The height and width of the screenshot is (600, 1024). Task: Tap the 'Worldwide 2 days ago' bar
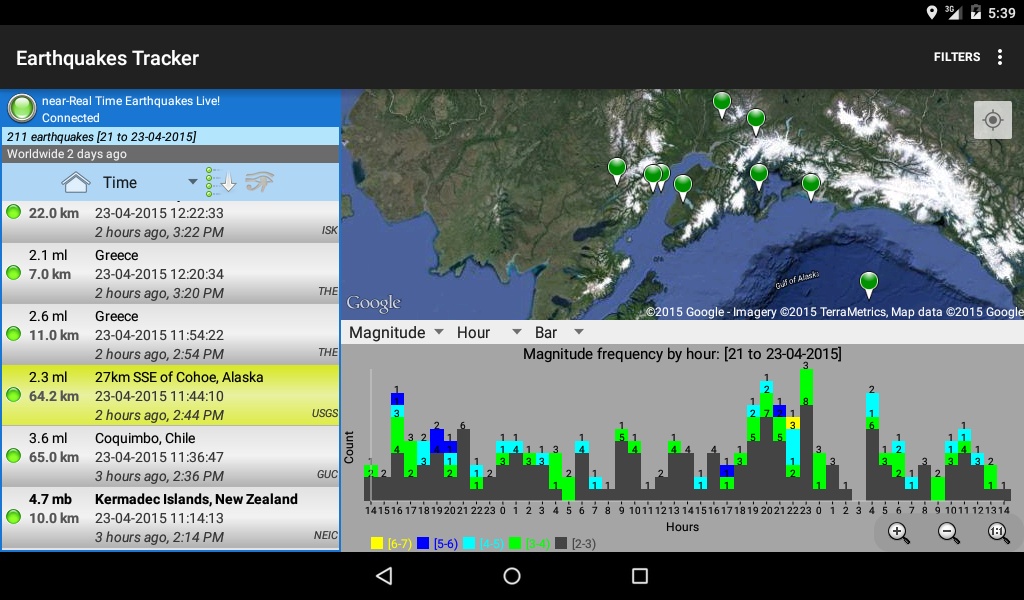click(x=170, y=154)
